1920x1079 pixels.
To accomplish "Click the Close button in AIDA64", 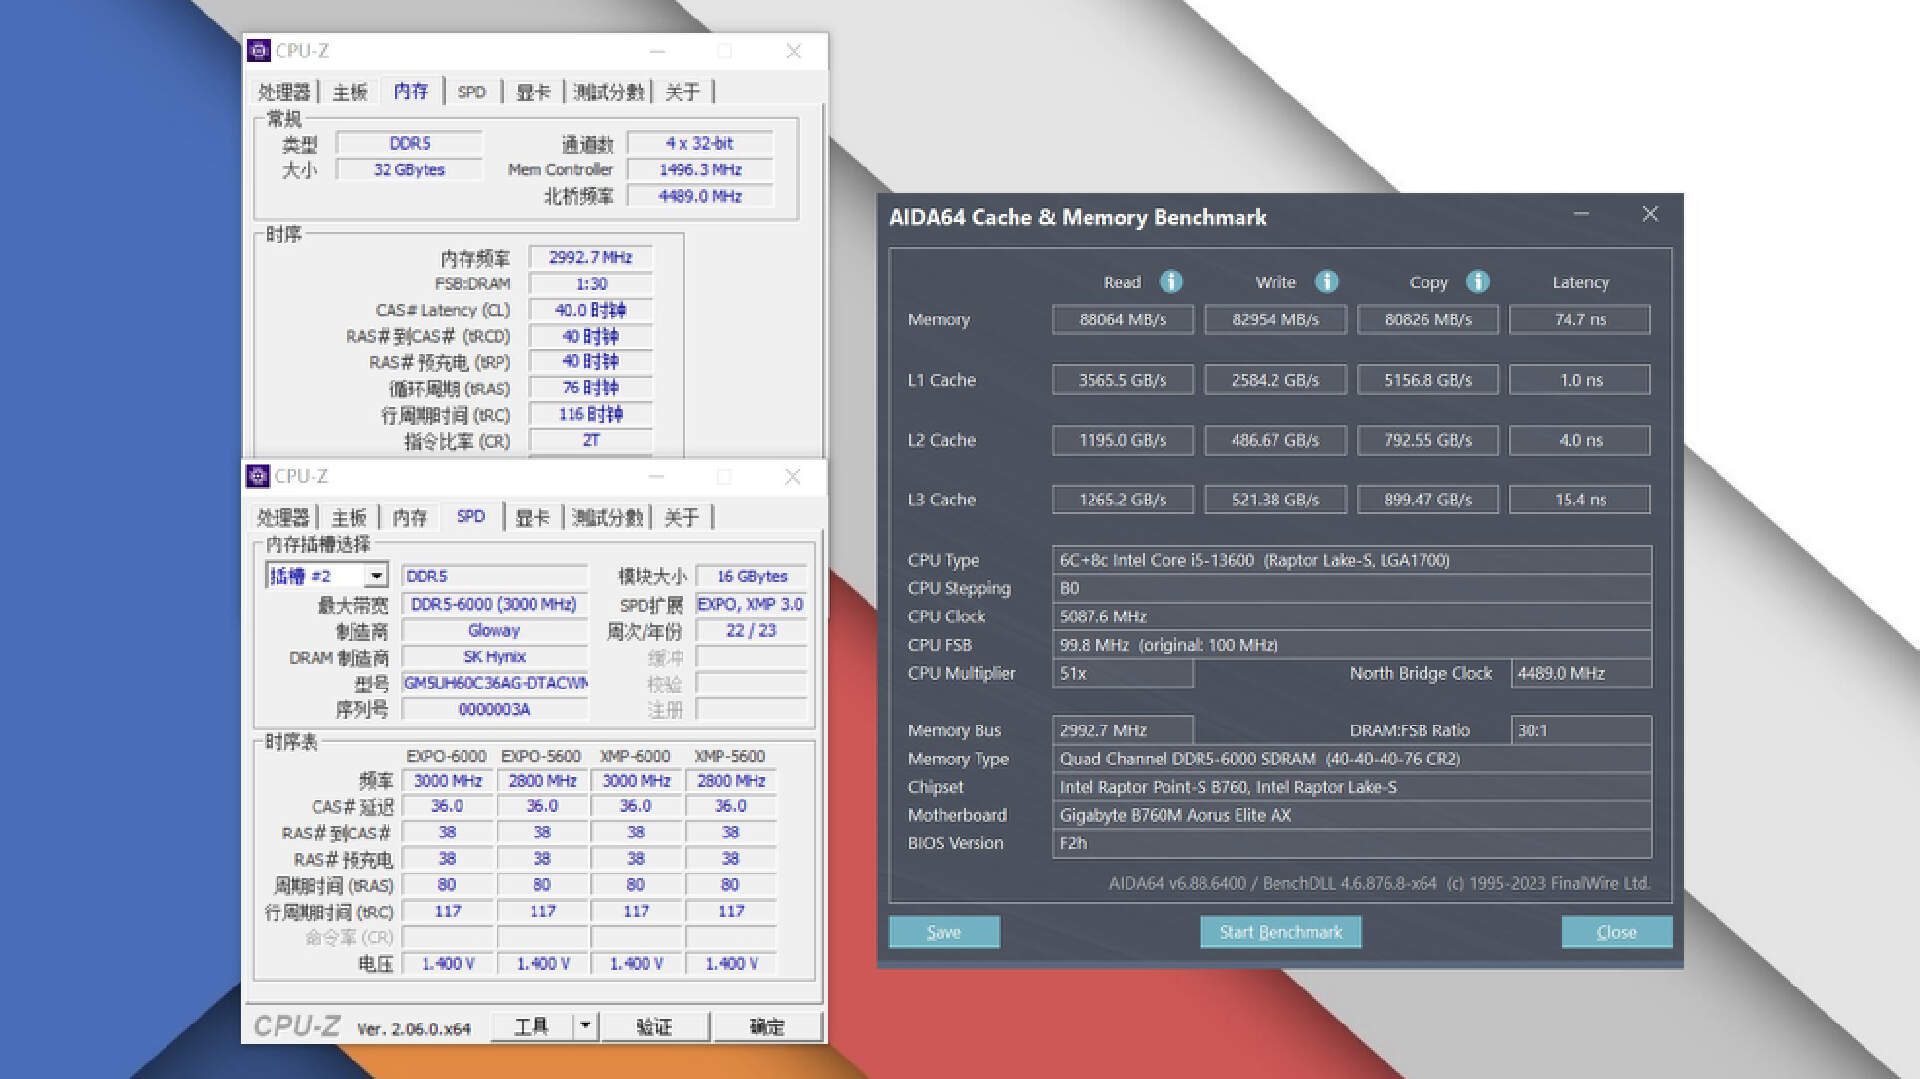I will pyautogui.click(x=1616, y=932).
